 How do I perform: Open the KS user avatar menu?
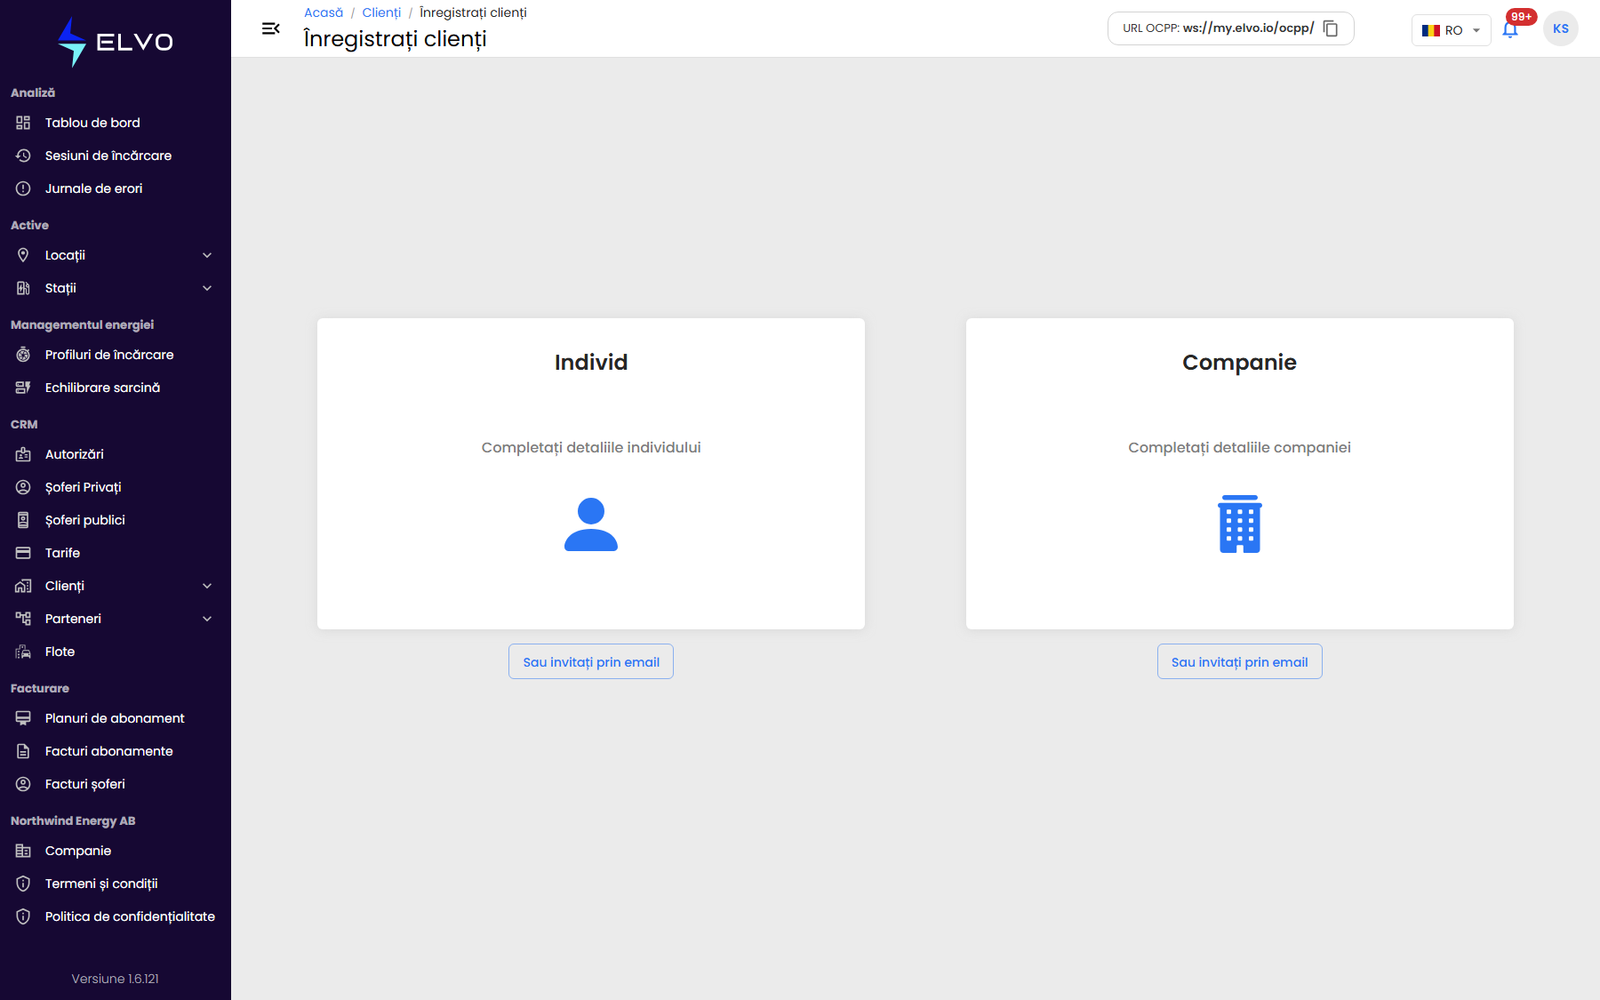point(1560,29)
